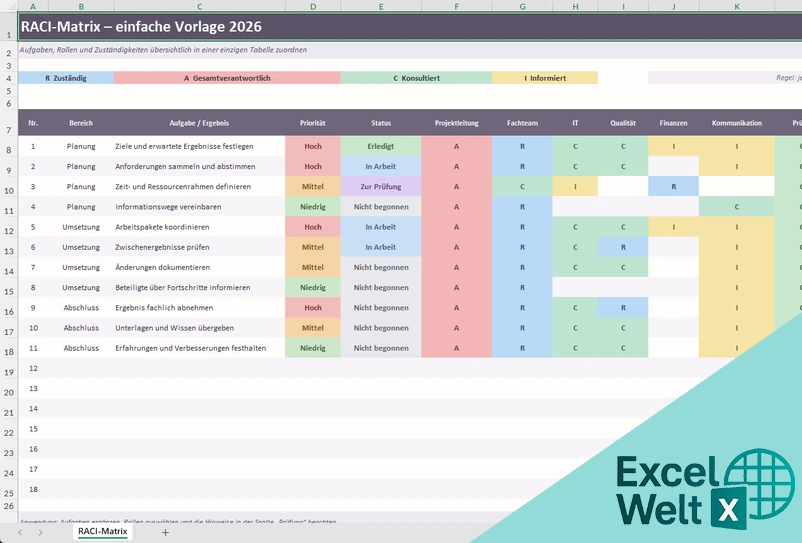Image resolution: width=802 pixels, height=543 pixels.
Task: Click the next sheet navigation arrow
Action: point(40,532)
